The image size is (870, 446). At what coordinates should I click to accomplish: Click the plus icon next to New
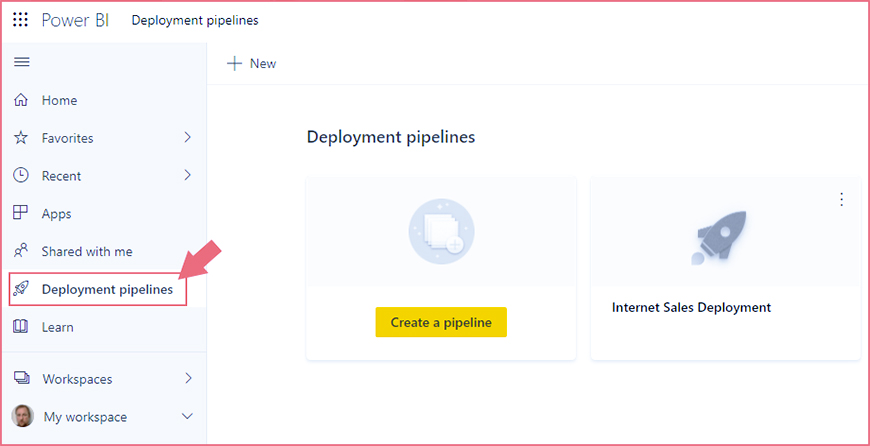pos(235,63)
